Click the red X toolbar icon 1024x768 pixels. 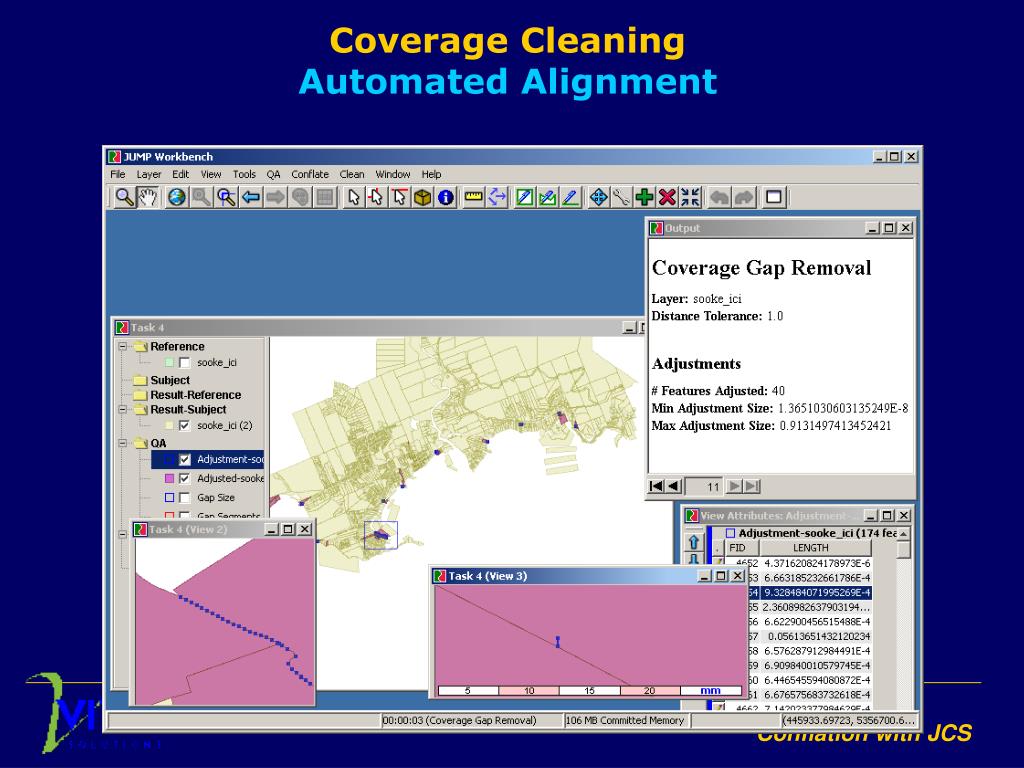pos(667,197)
